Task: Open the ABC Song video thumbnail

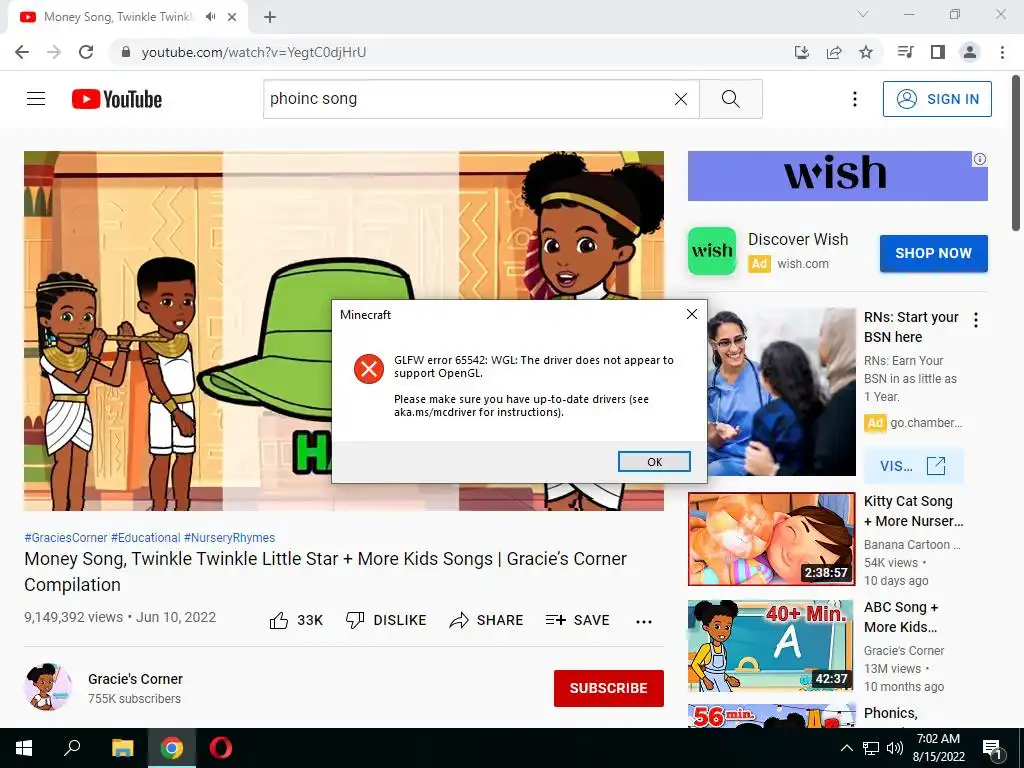Action: [771, 646]
